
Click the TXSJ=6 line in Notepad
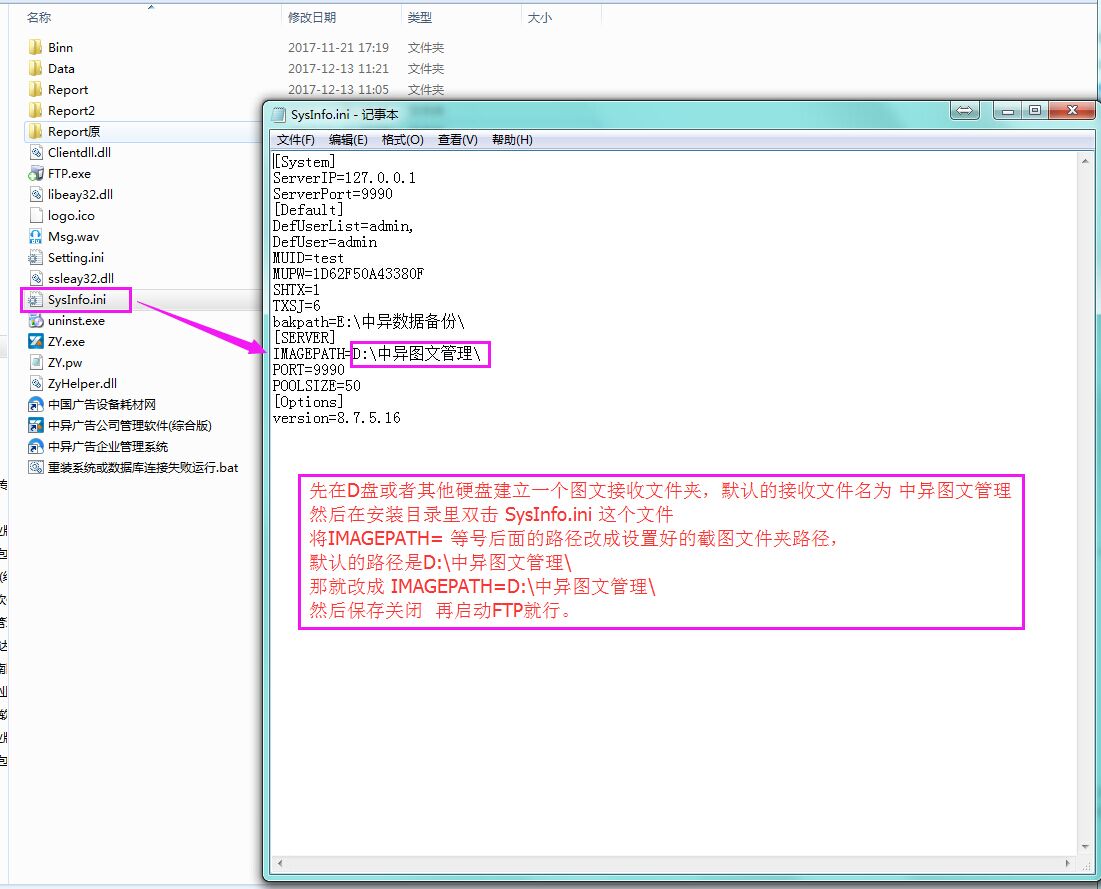pos(296,306)
